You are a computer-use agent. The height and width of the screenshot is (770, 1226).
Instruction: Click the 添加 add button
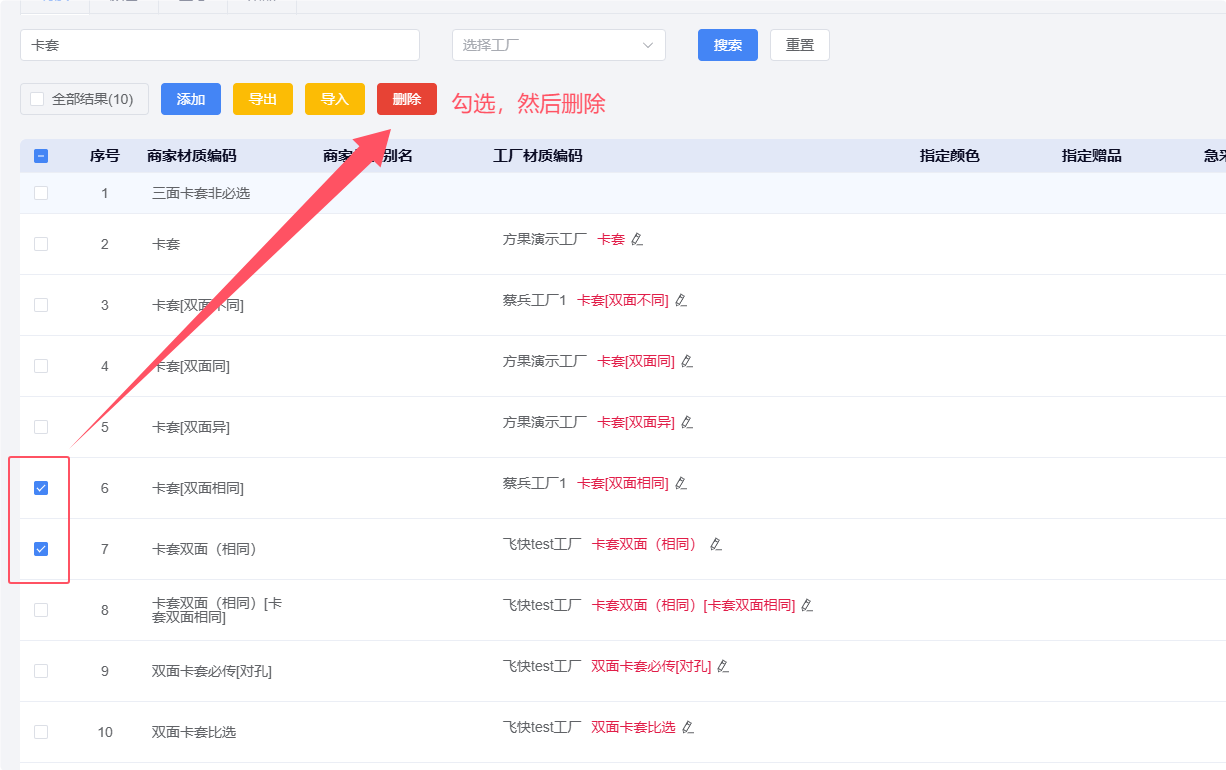[191, 99]
